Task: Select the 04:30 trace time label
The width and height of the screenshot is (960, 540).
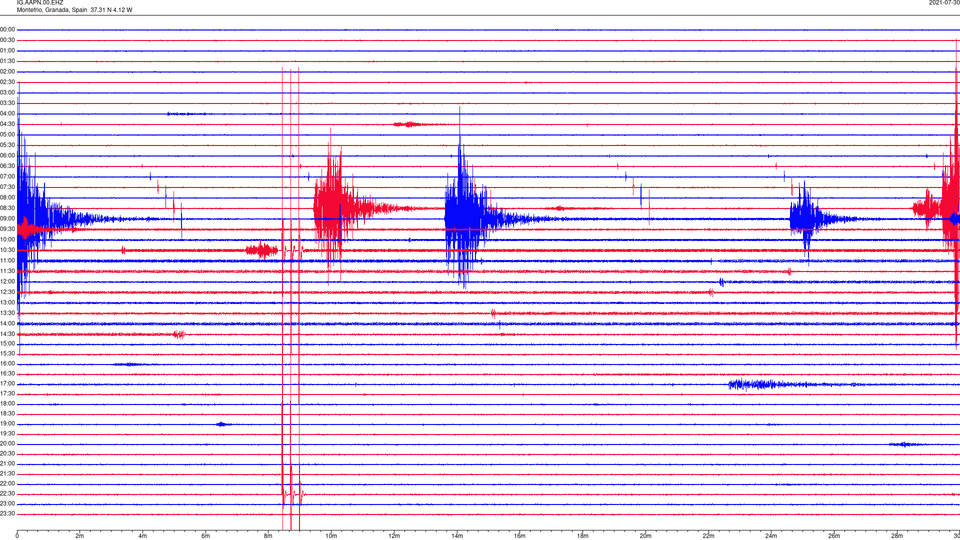Action: click(x=7, y=124)
